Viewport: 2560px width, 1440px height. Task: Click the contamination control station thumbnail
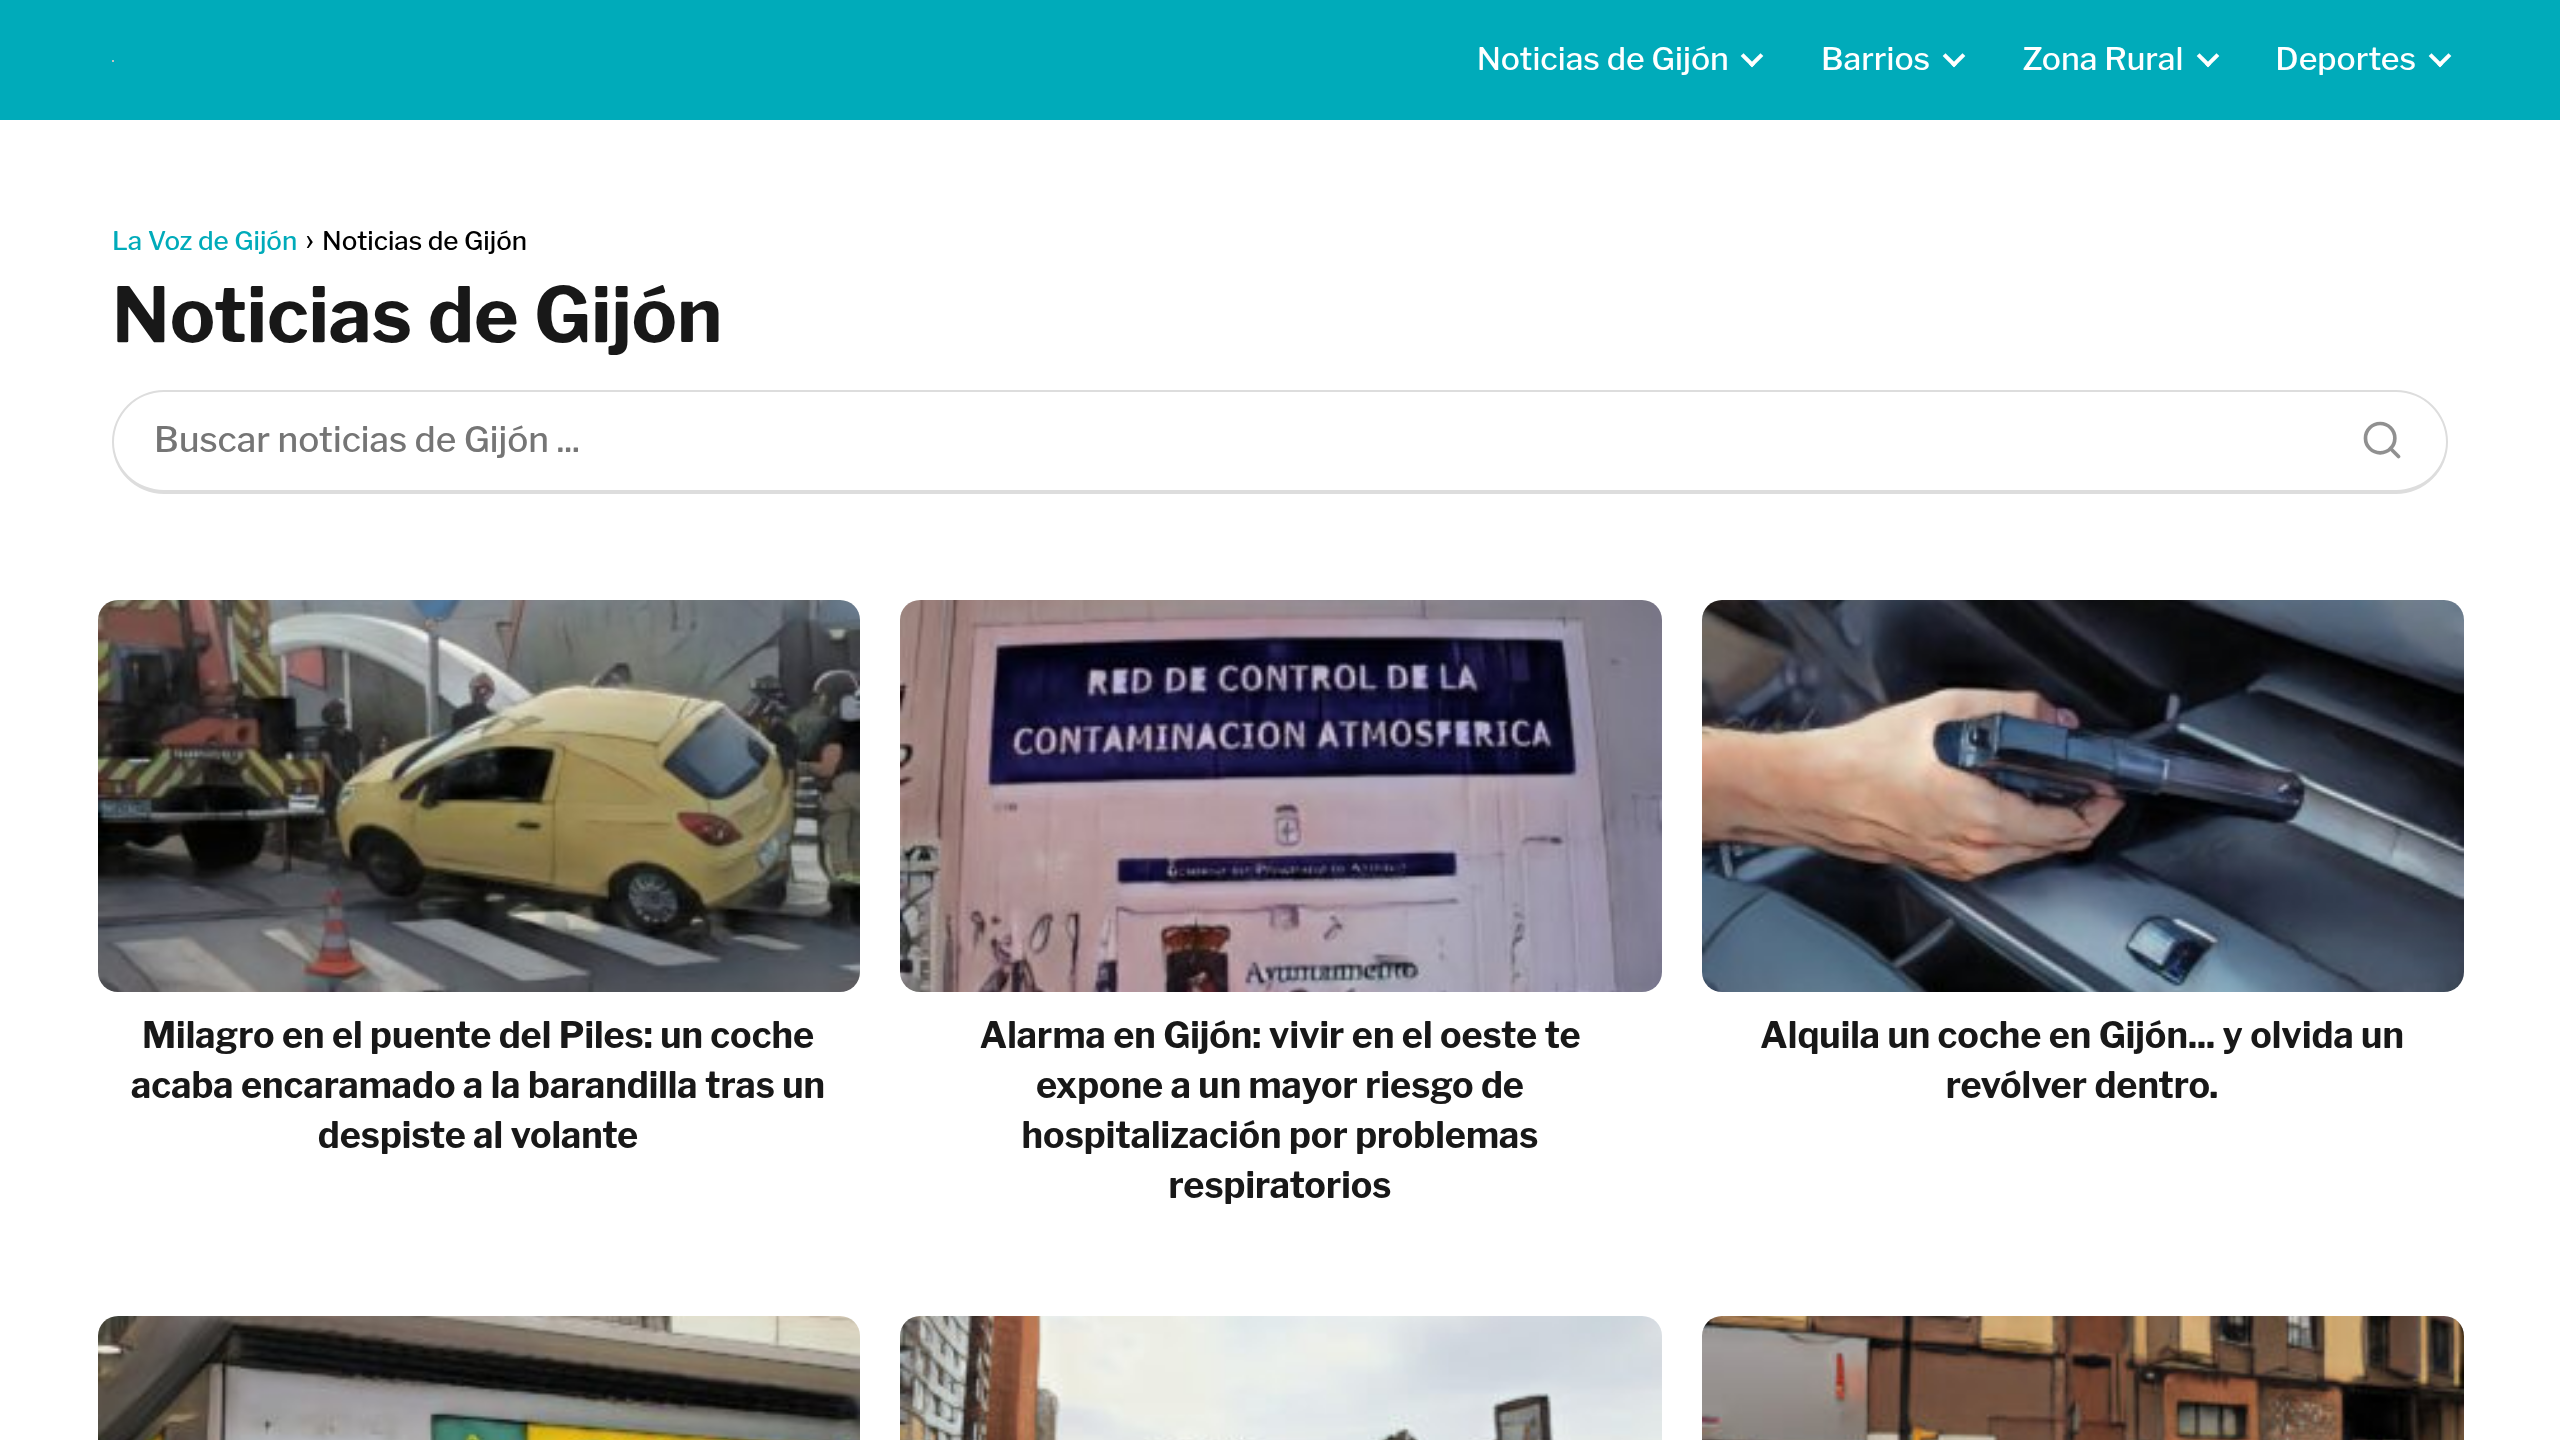tap(1279, 795)
